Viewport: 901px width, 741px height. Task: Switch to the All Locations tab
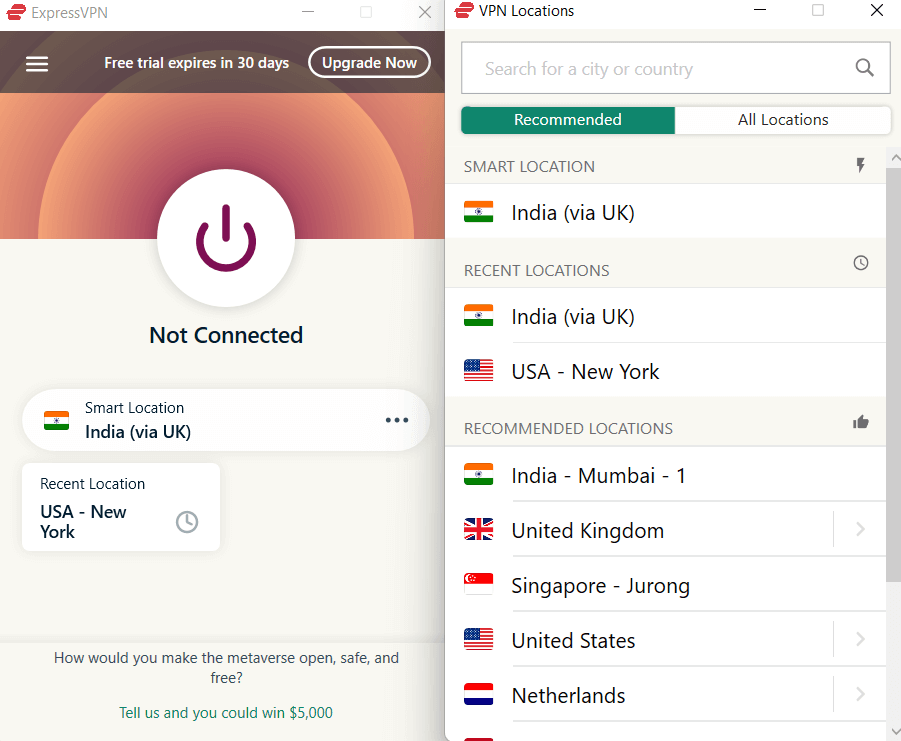tap(783, 119)
